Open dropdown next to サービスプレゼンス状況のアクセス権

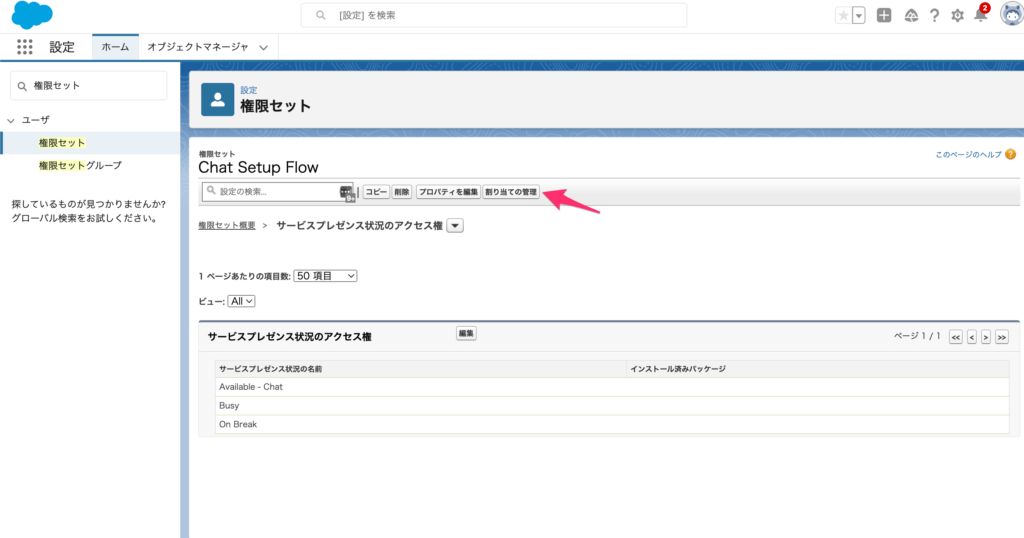[x=455, y=226]
